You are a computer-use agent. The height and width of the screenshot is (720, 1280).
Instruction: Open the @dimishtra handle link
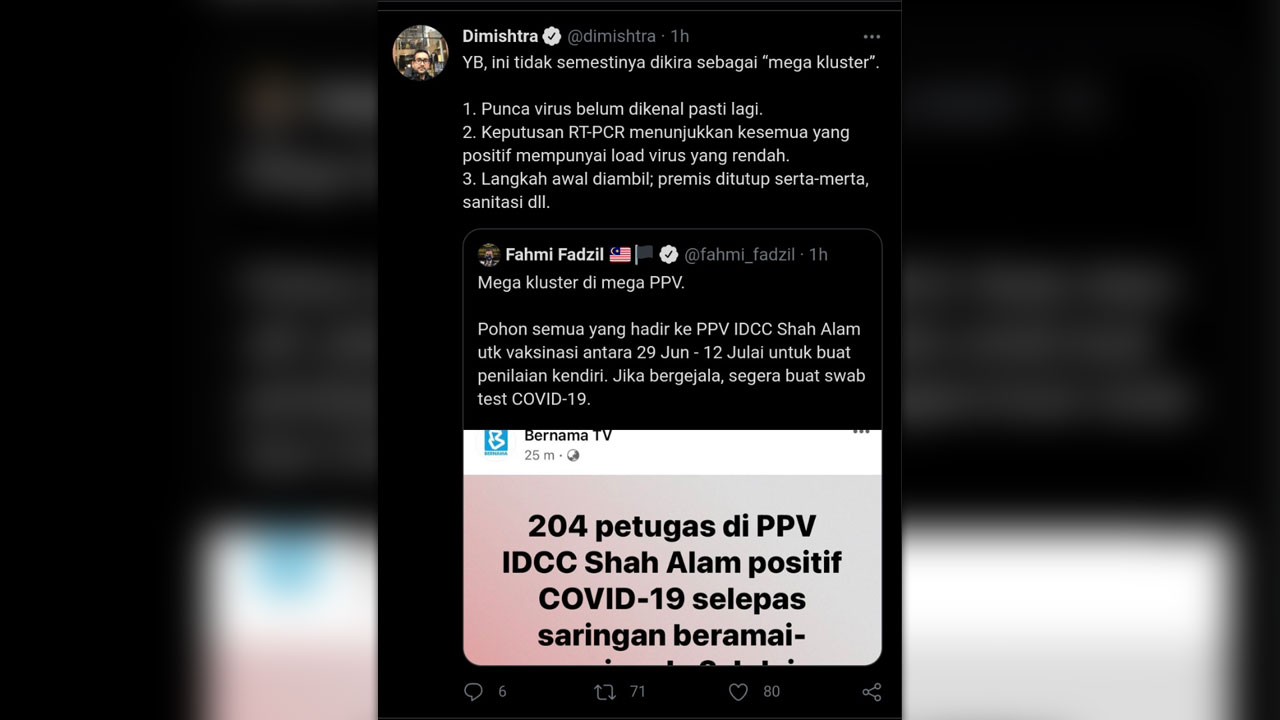(612, 36)
